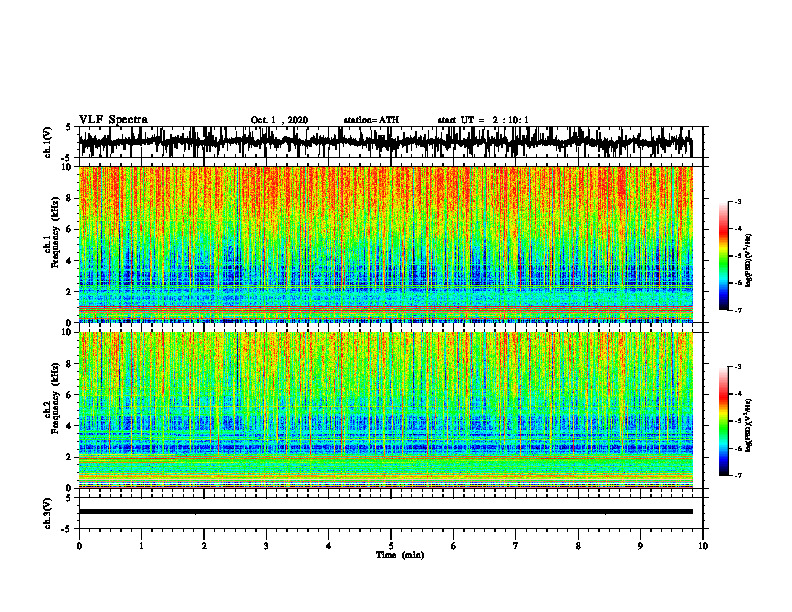Click time axis tick label "4"

coord(329,546)
